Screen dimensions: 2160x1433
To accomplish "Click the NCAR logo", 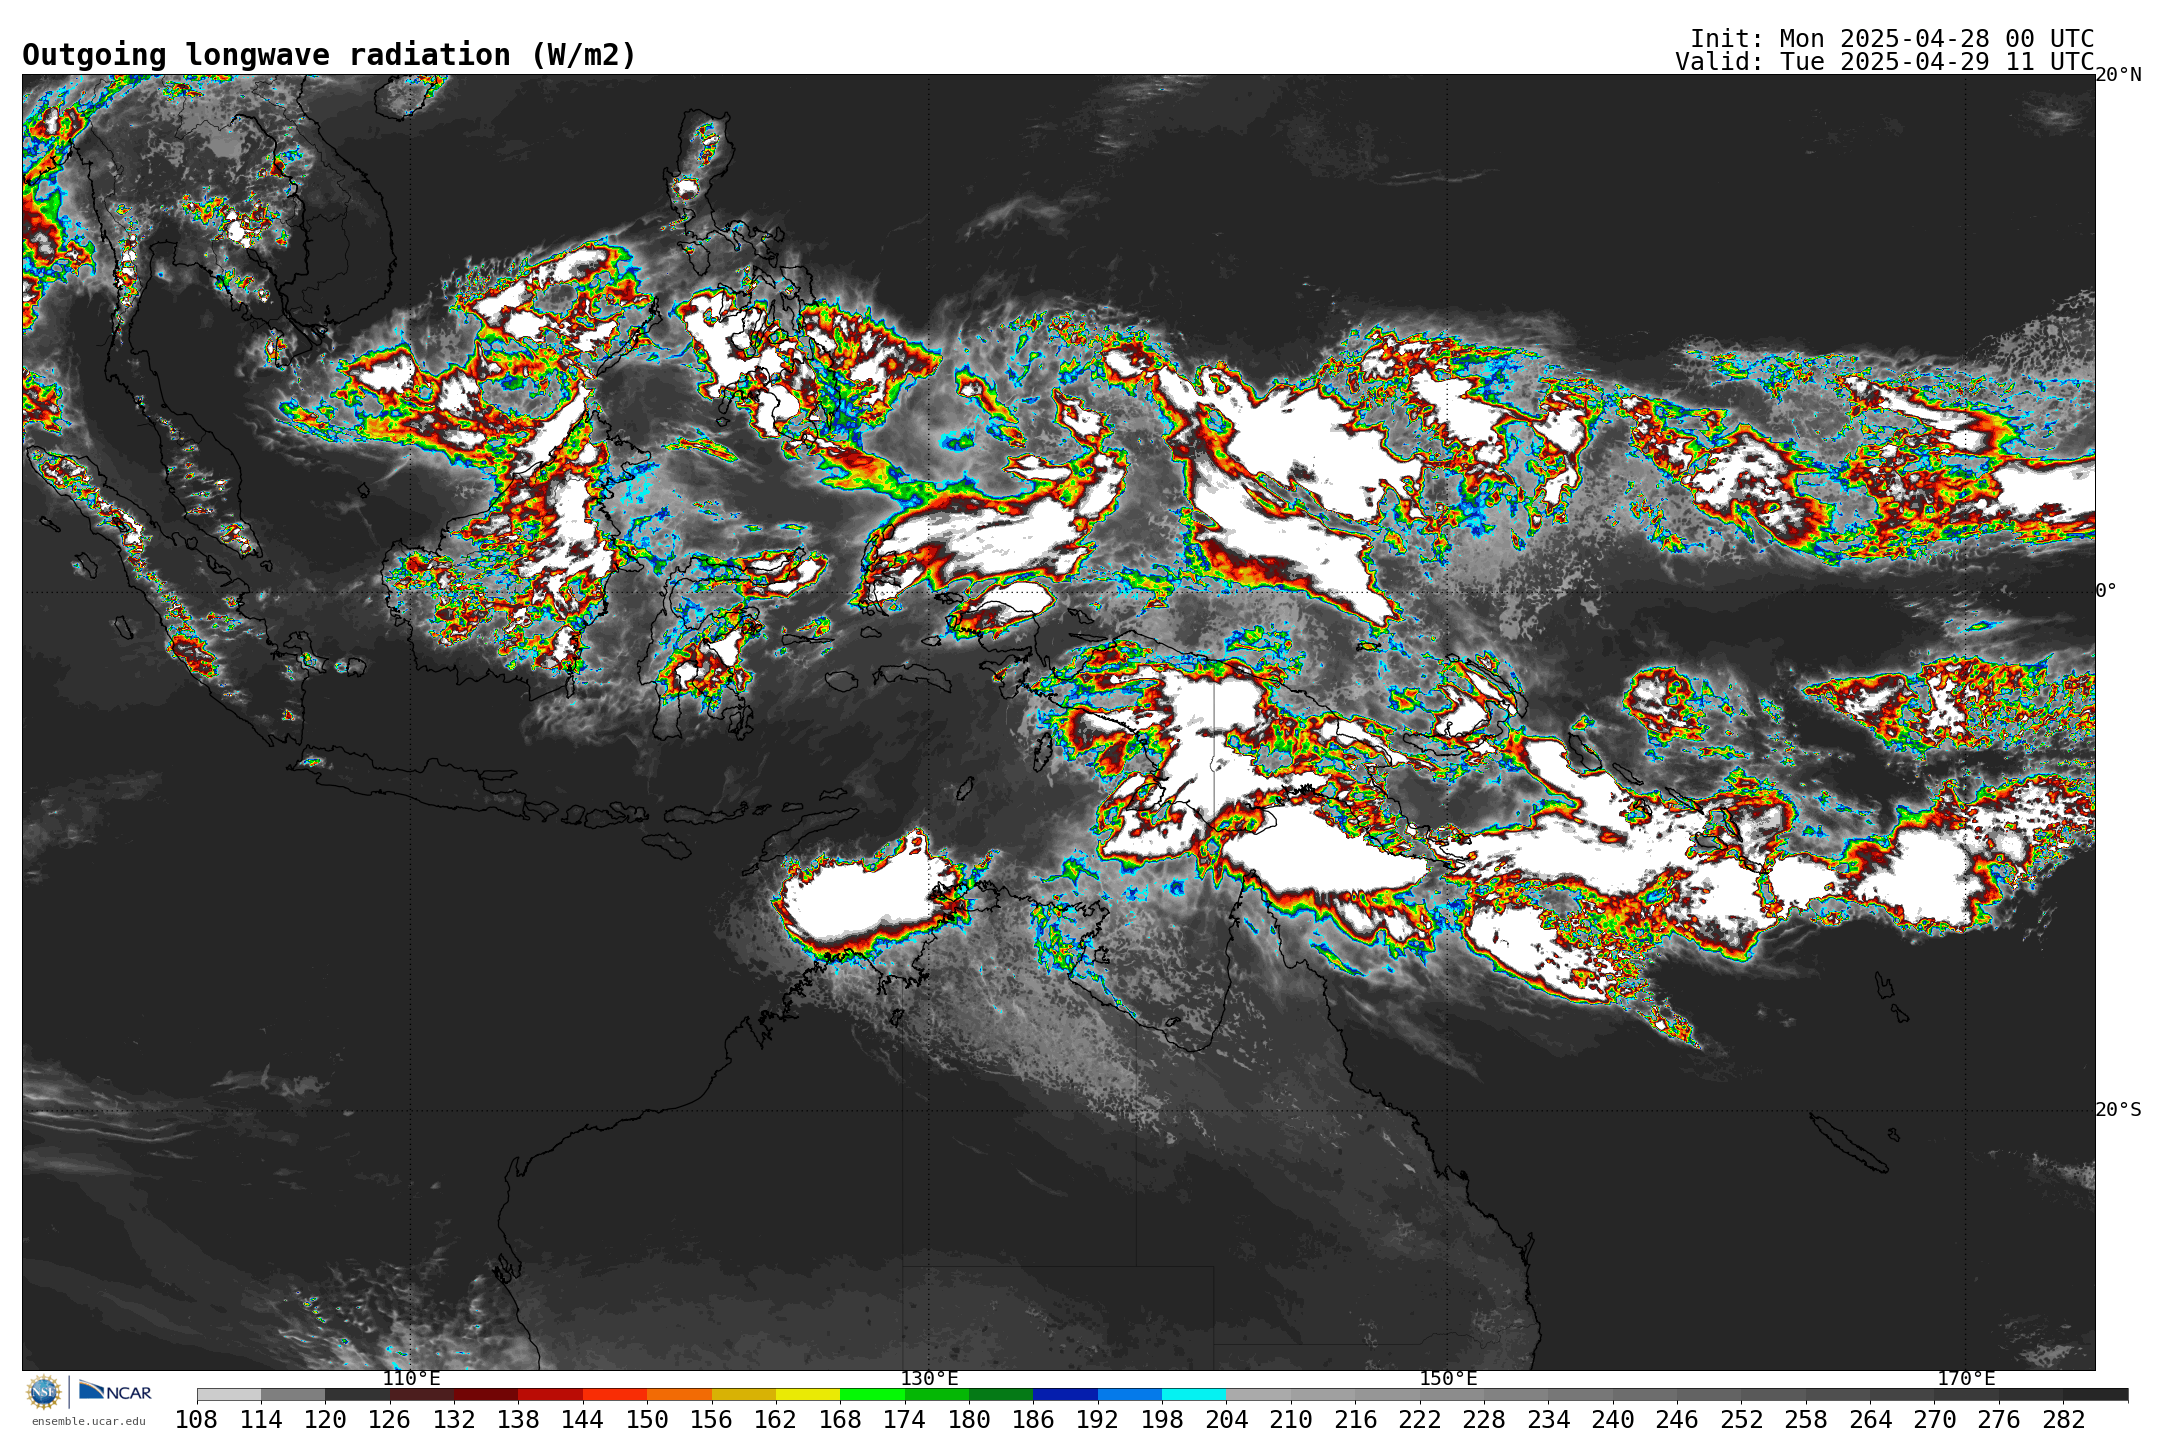I will (x=115, y=1391).
